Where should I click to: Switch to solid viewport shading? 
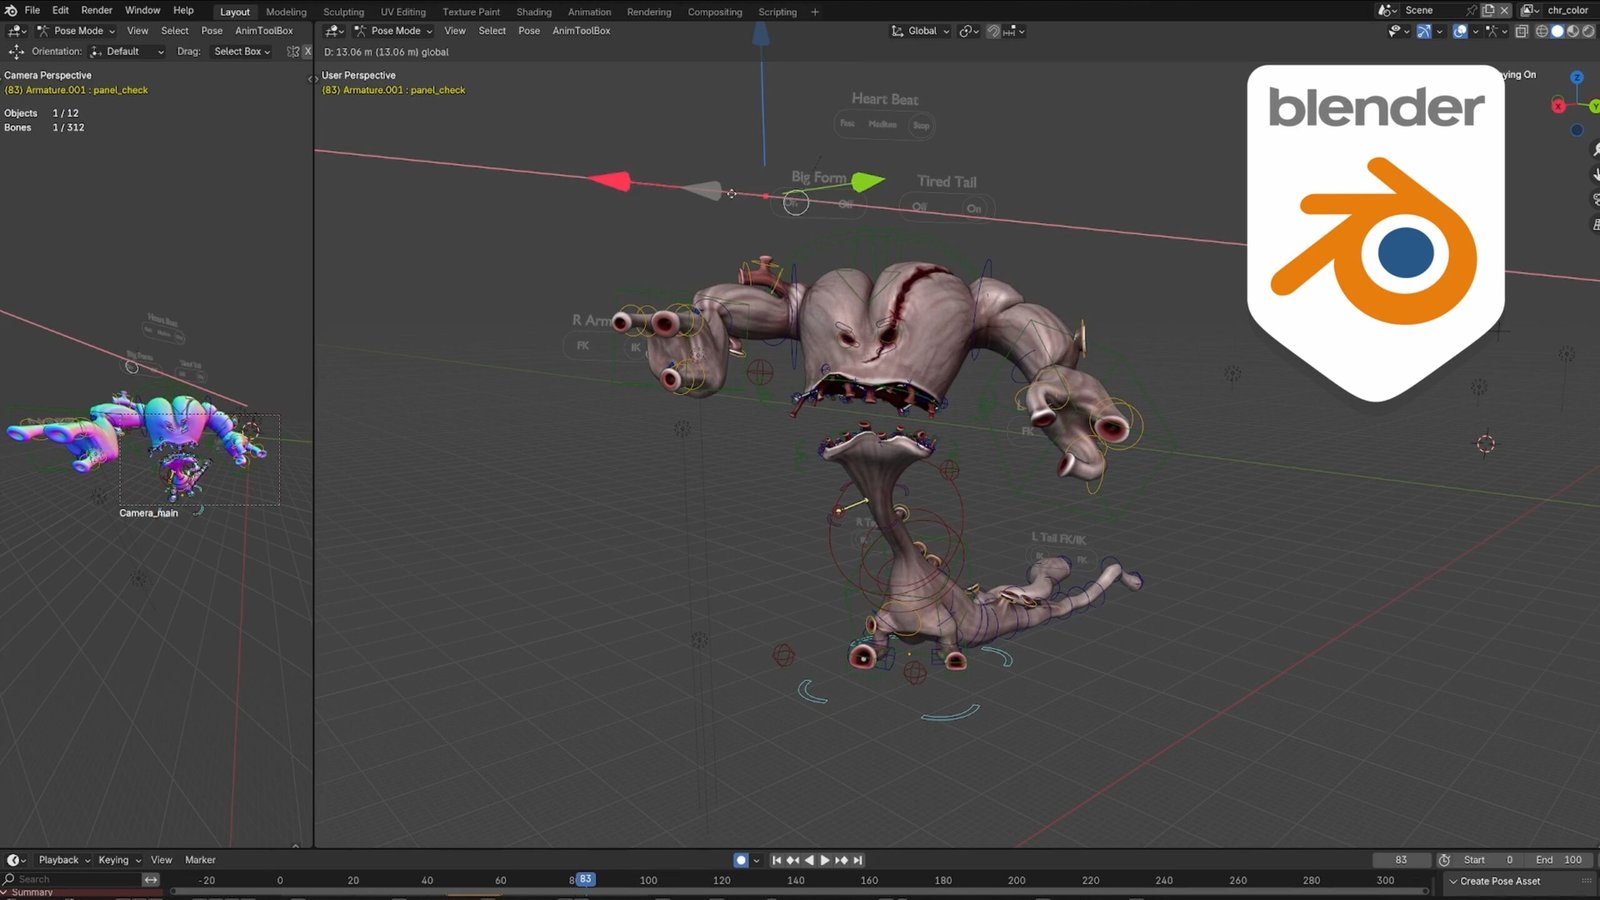pos(1557,31)
